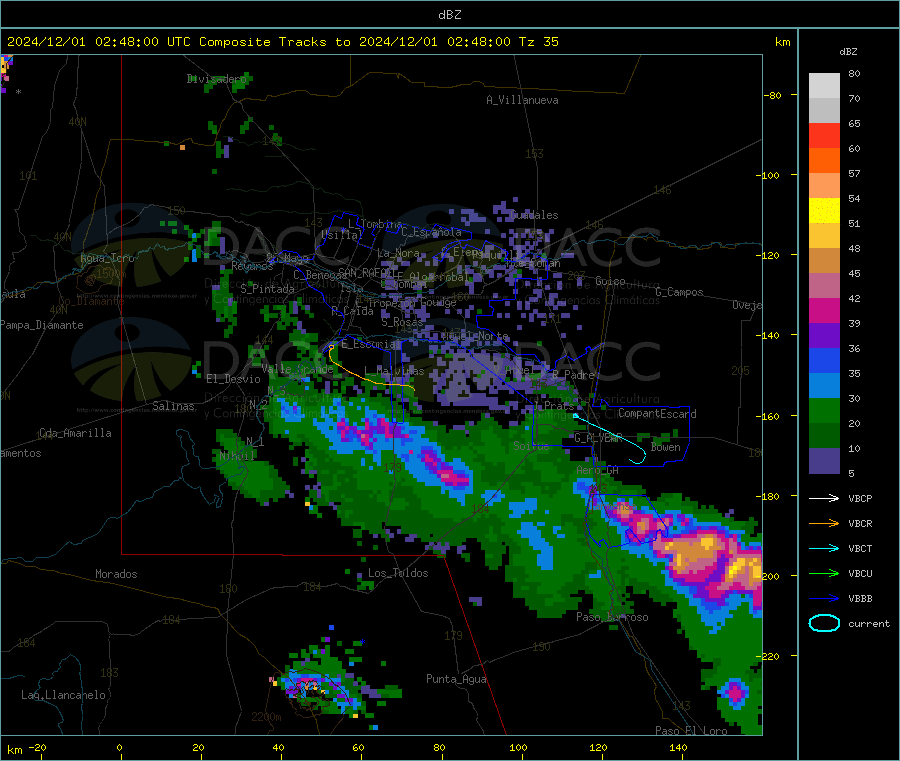Image resolution: width=900 pixels, height=761 pixels.
Task: Select the slate 5–10 dBZ color band
Action: click(x=824, y=461)
